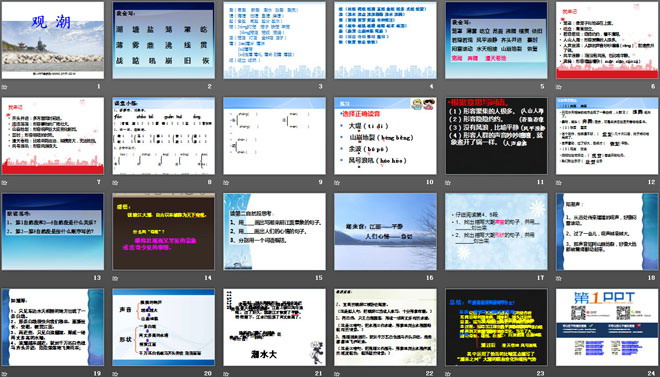
Task: Click the slide number label 17
Action: [540, 278]
